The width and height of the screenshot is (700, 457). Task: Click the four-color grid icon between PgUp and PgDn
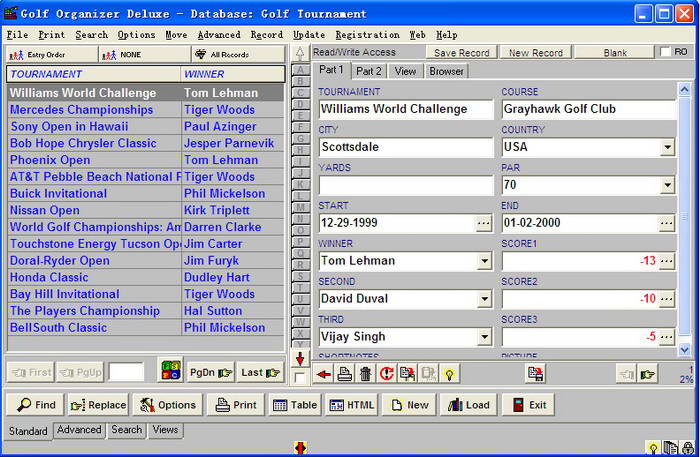(171, 370)
